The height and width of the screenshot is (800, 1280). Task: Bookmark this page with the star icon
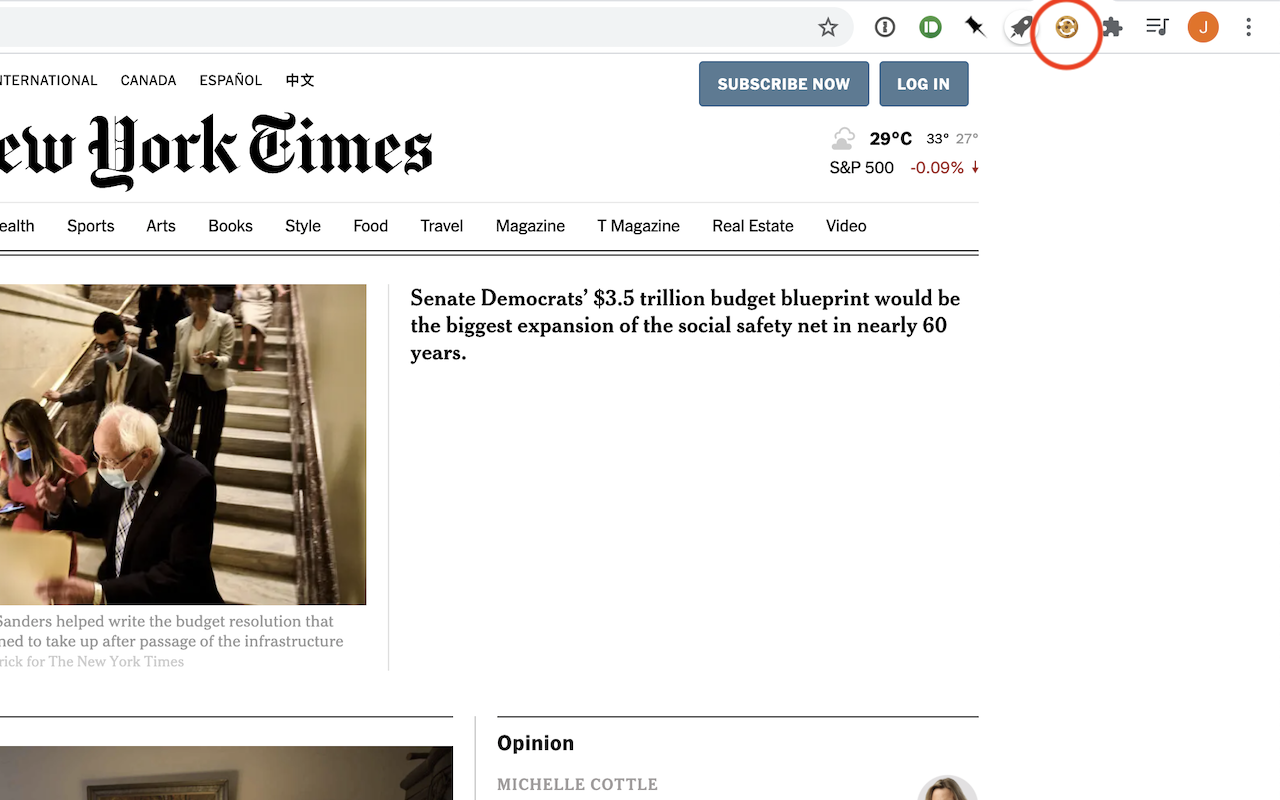pyautogui.click(x=828, y=28)
